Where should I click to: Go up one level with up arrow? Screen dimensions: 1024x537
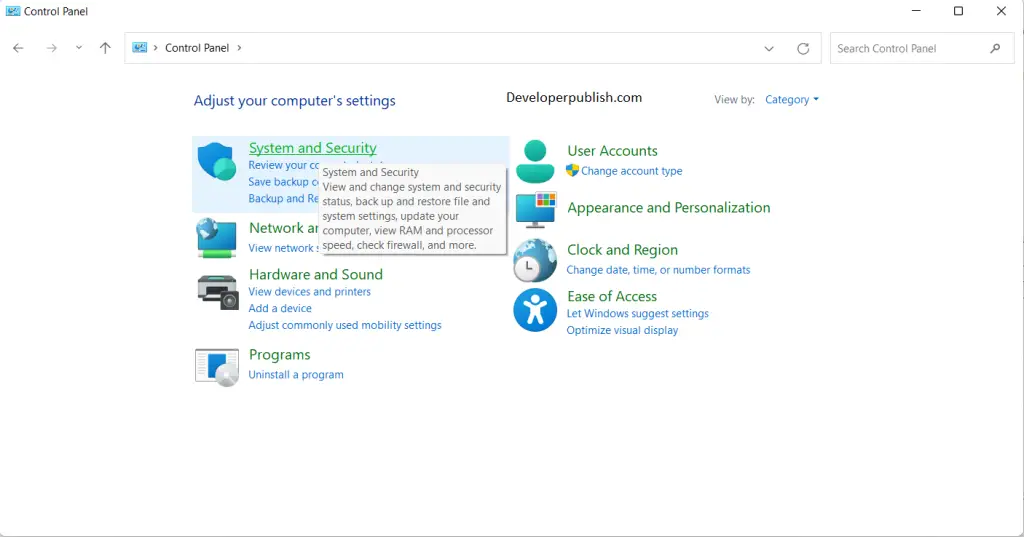pyautogui.click(x=105, y=48)
